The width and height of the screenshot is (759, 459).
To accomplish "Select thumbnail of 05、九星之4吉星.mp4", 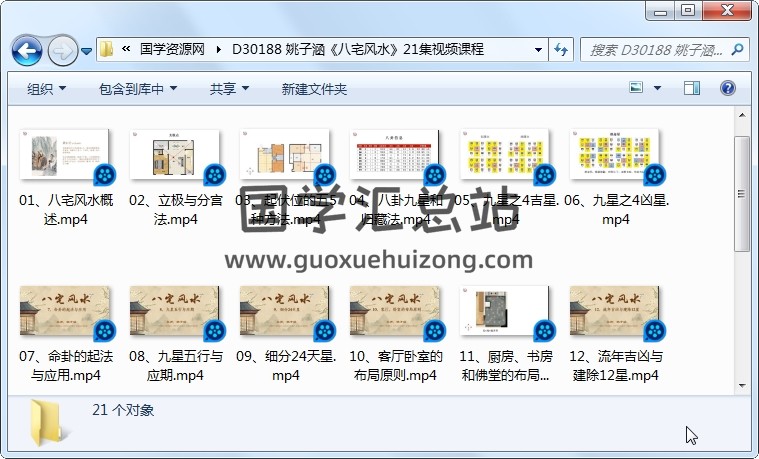I will coord(504,154).
